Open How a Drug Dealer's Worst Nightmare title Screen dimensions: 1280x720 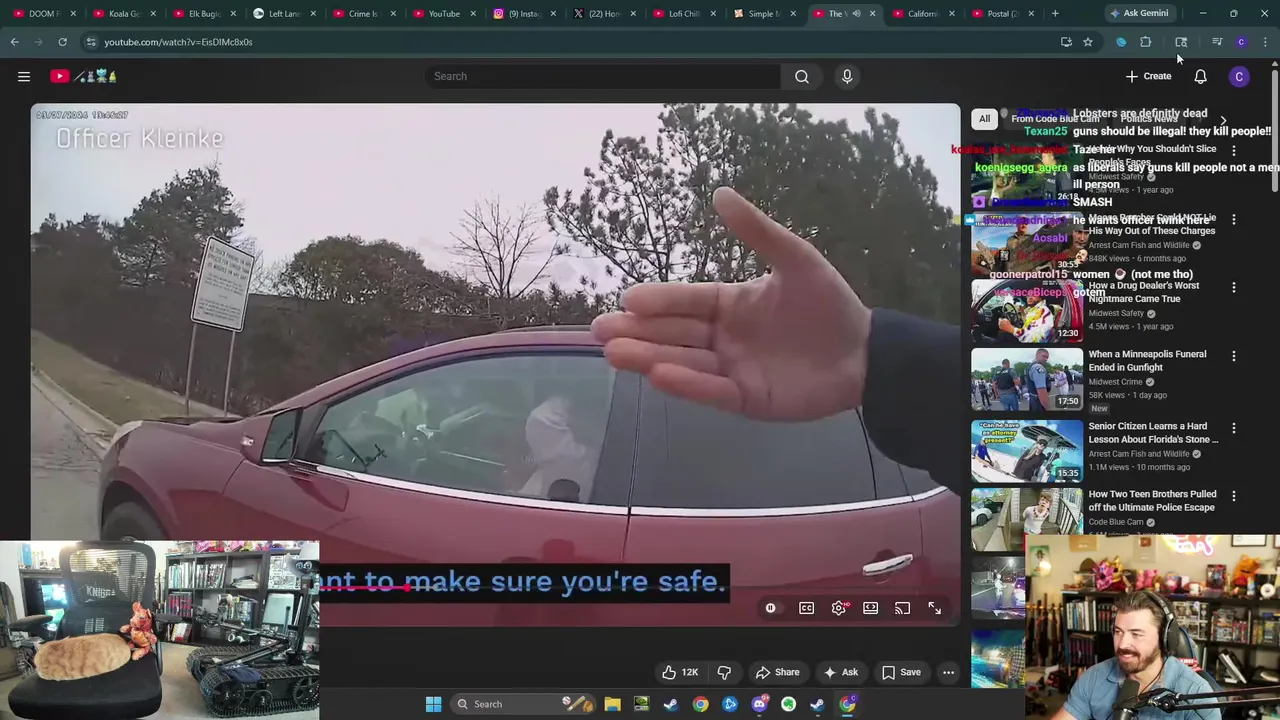(1143, 292)
